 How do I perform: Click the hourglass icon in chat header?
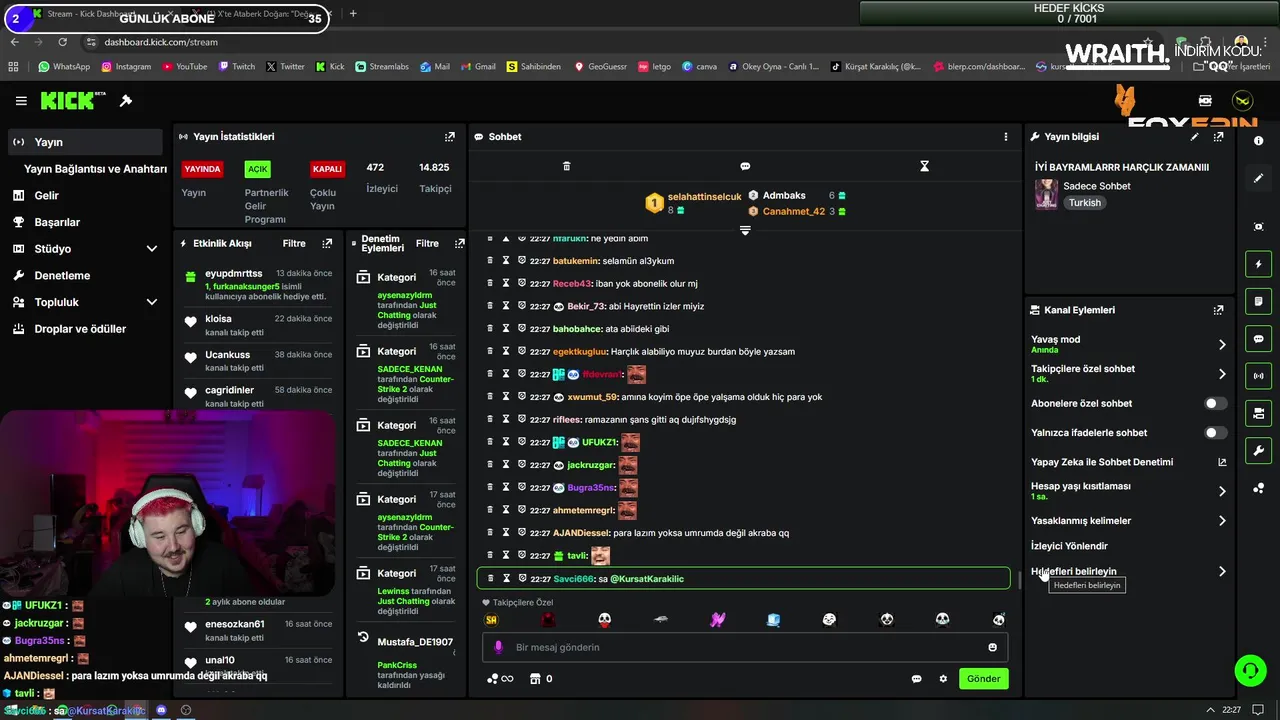[924, 166]
